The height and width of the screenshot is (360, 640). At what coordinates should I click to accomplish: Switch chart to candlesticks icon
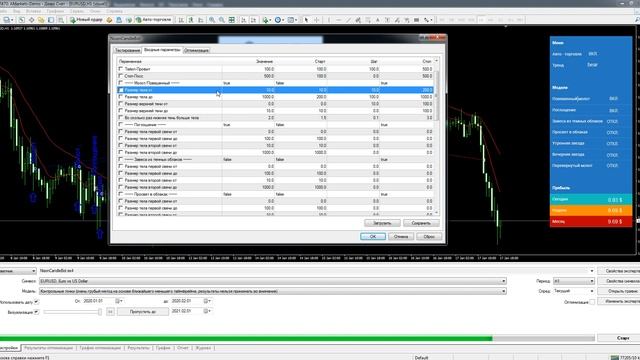click(191, 20)
